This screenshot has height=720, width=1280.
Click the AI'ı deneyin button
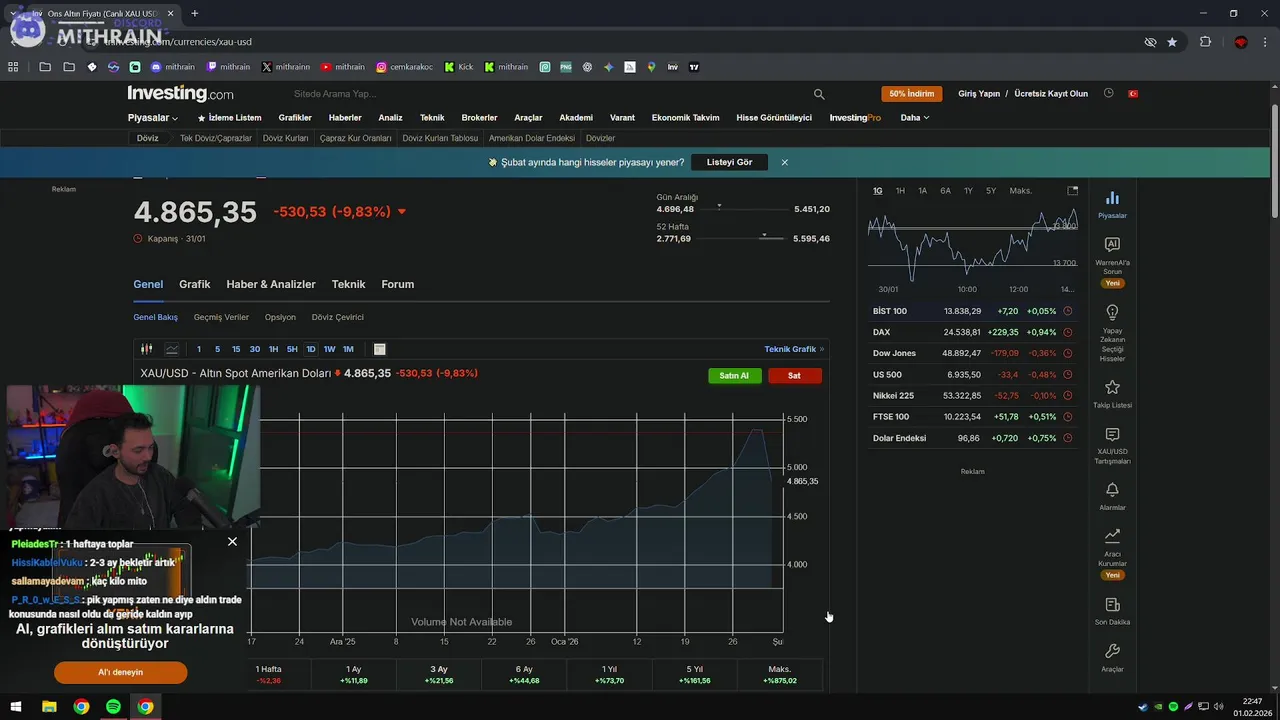[x=120, y=672]
